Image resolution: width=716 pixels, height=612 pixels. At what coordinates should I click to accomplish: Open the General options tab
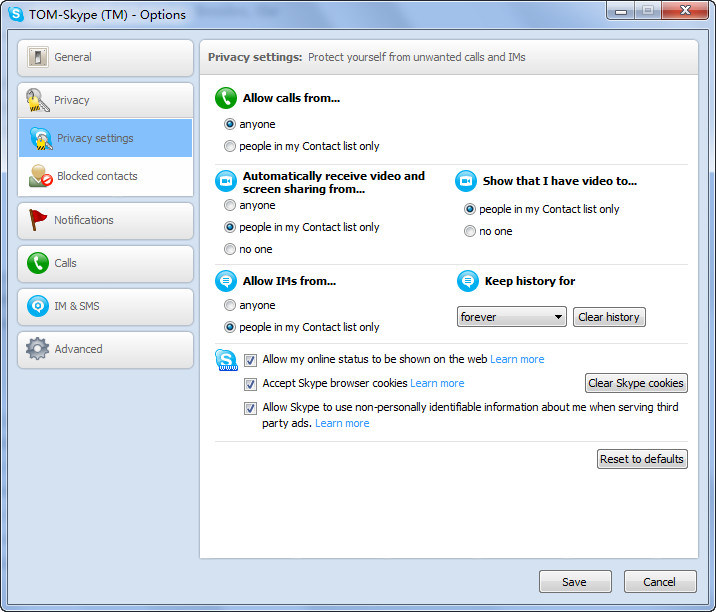(105, 58)
